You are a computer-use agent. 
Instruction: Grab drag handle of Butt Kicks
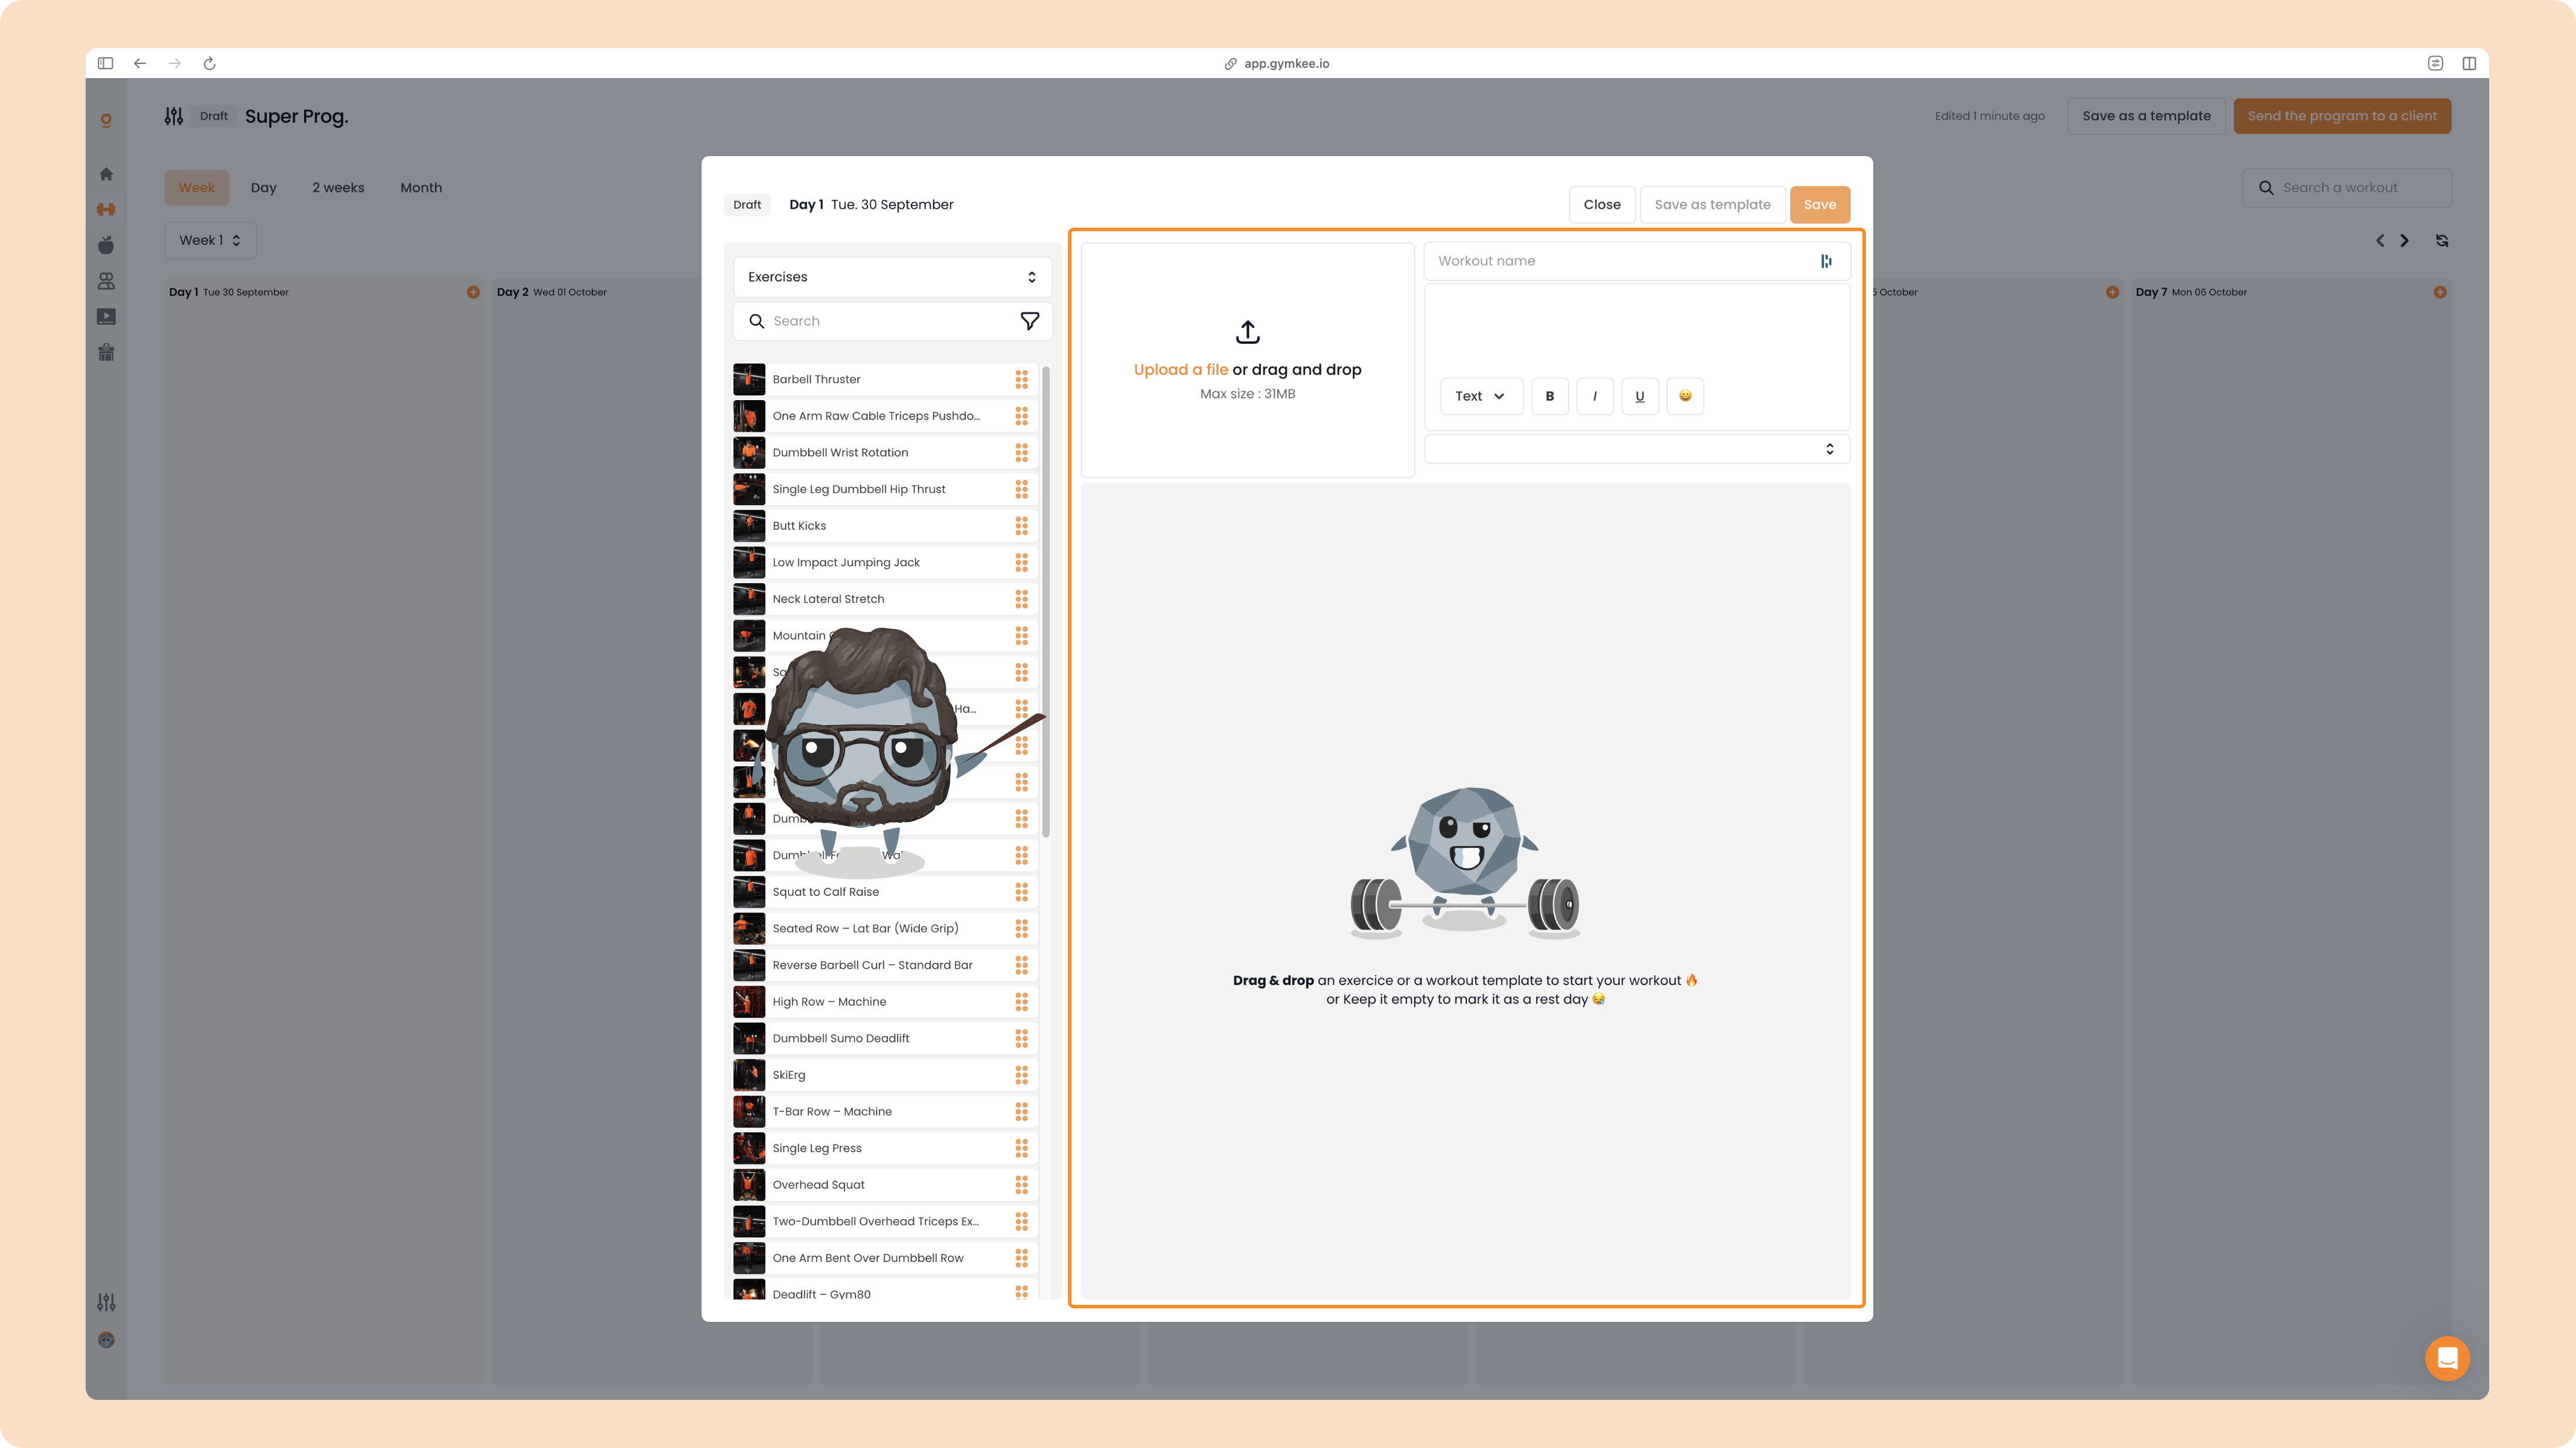(1021, 526)
